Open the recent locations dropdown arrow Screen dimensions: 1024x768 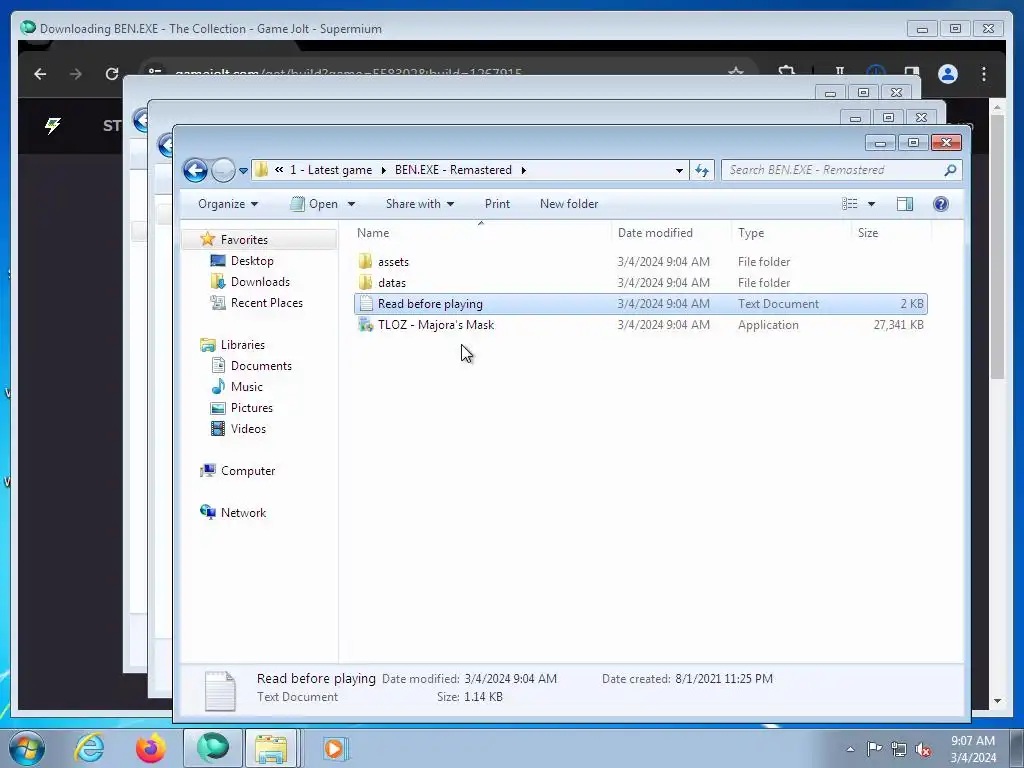243,171
